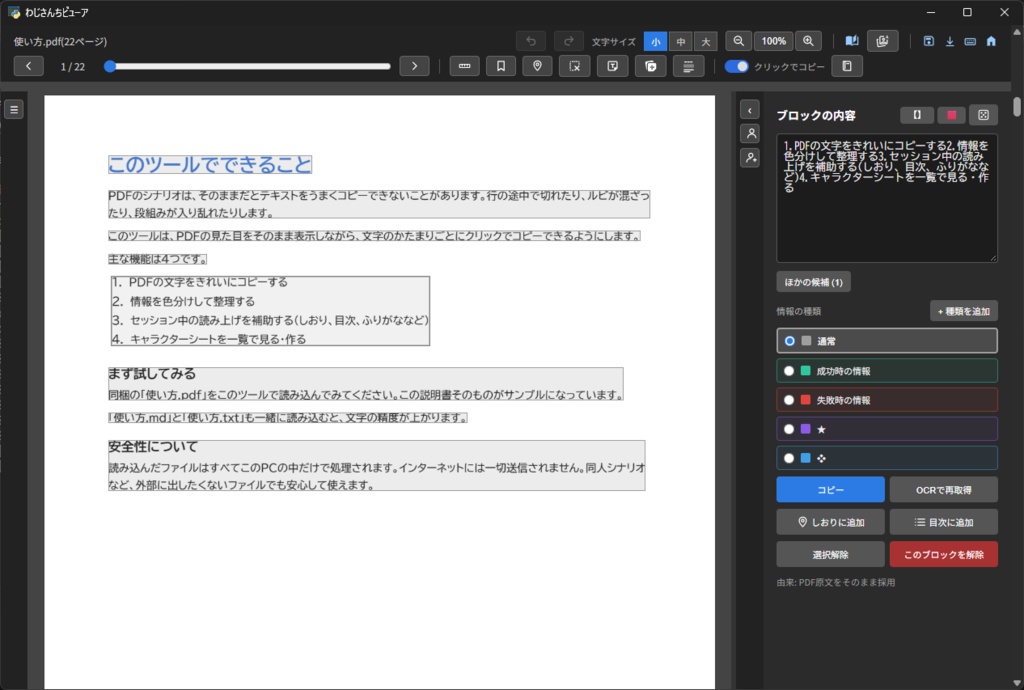
Task: Click the OCRで再取得 button
Action: [x=944, y=490]
